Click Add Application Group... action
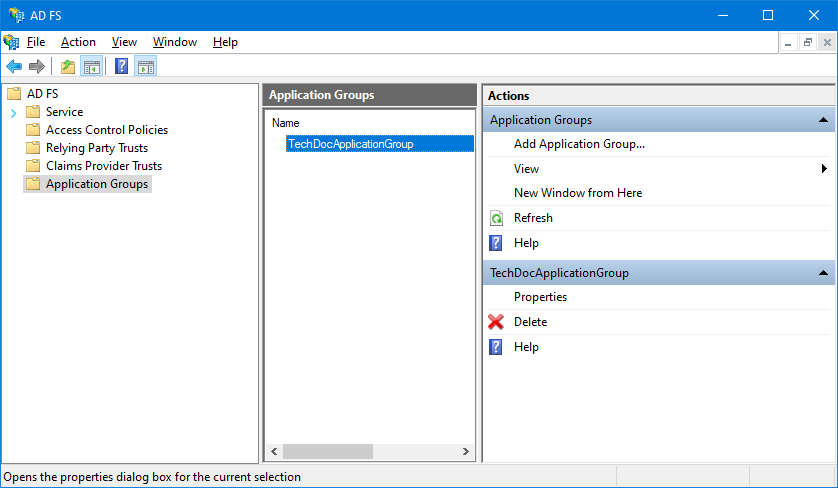The width and height of the screenshot is (838, 488). click(579, 144)
